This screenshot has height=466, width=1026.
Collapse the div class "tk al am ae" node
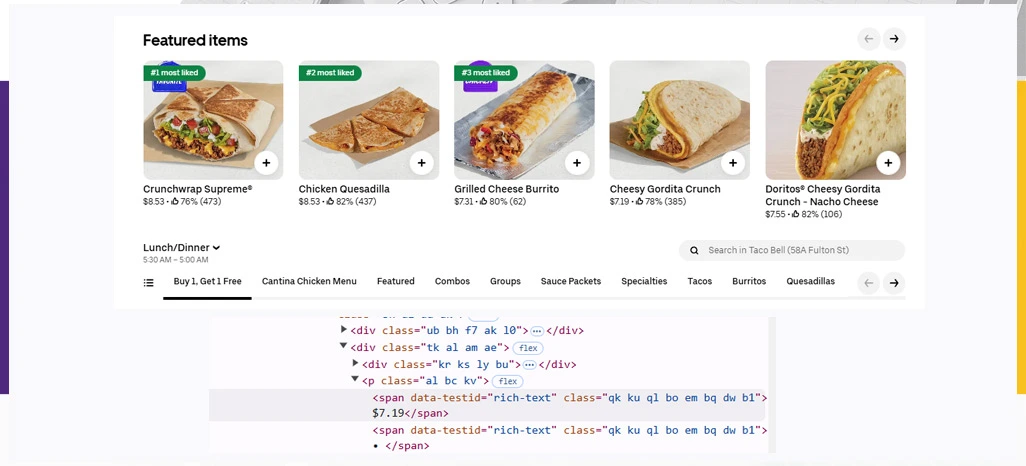344,346
